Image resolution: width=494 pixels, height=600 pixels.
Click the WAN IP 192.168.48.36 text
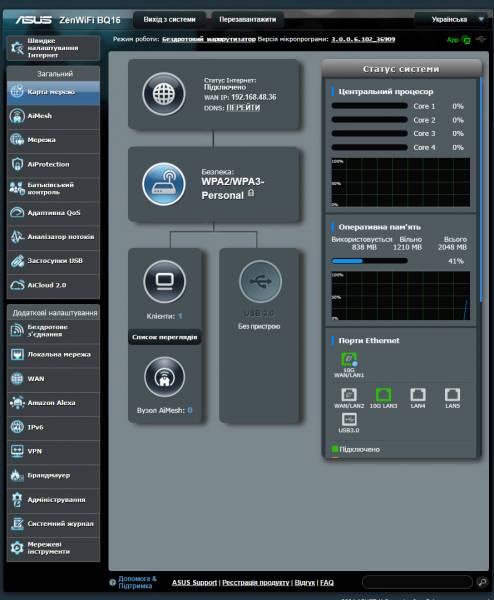[253, 97]
